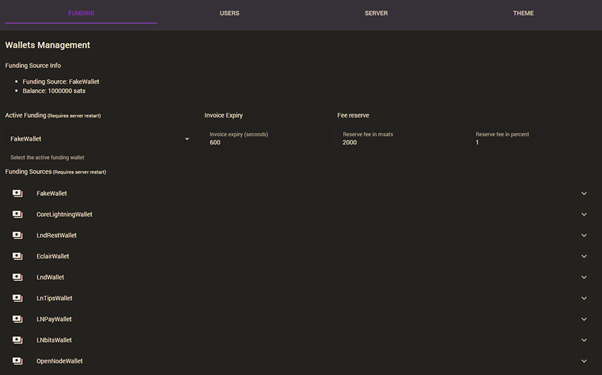Click the Reserve fee in msats field
The height and width of the screenshot is (375, 602).
click(x=398, y=139)
